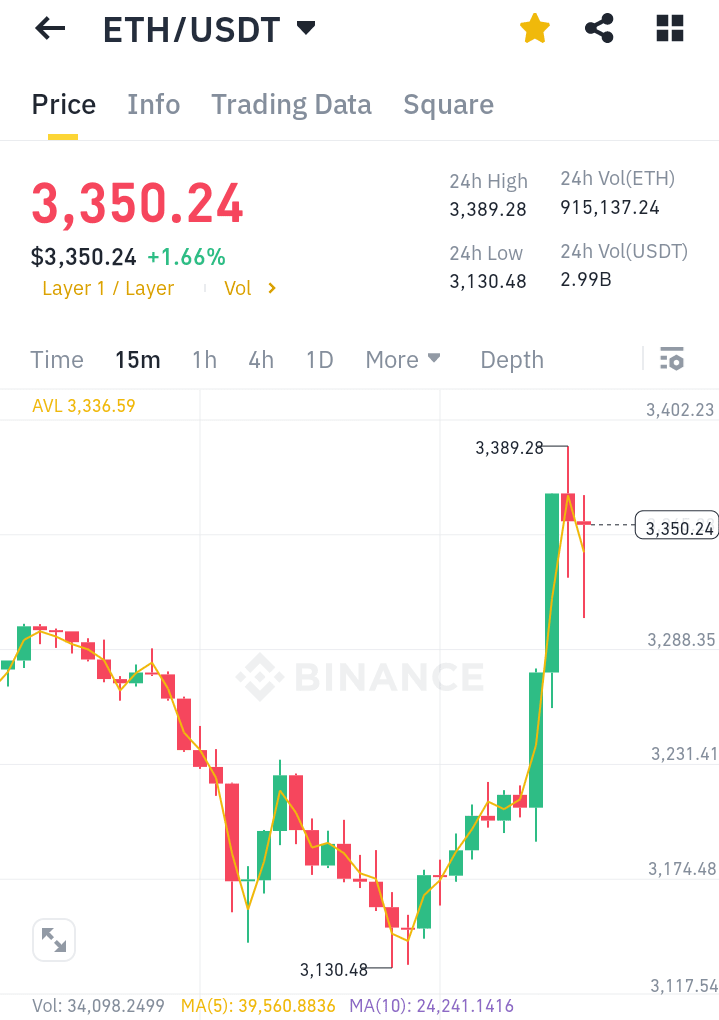The width and height of the screenshot is (719, 1020).
Task: Select the 4h chart interval
Action: pyautogui.click(x=261, y=360)
